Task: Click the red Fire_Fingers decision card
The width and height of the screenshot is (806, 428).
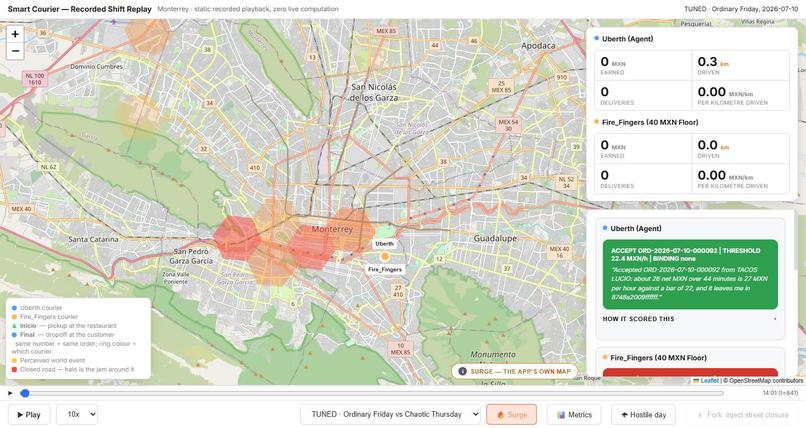Action: 690,373
